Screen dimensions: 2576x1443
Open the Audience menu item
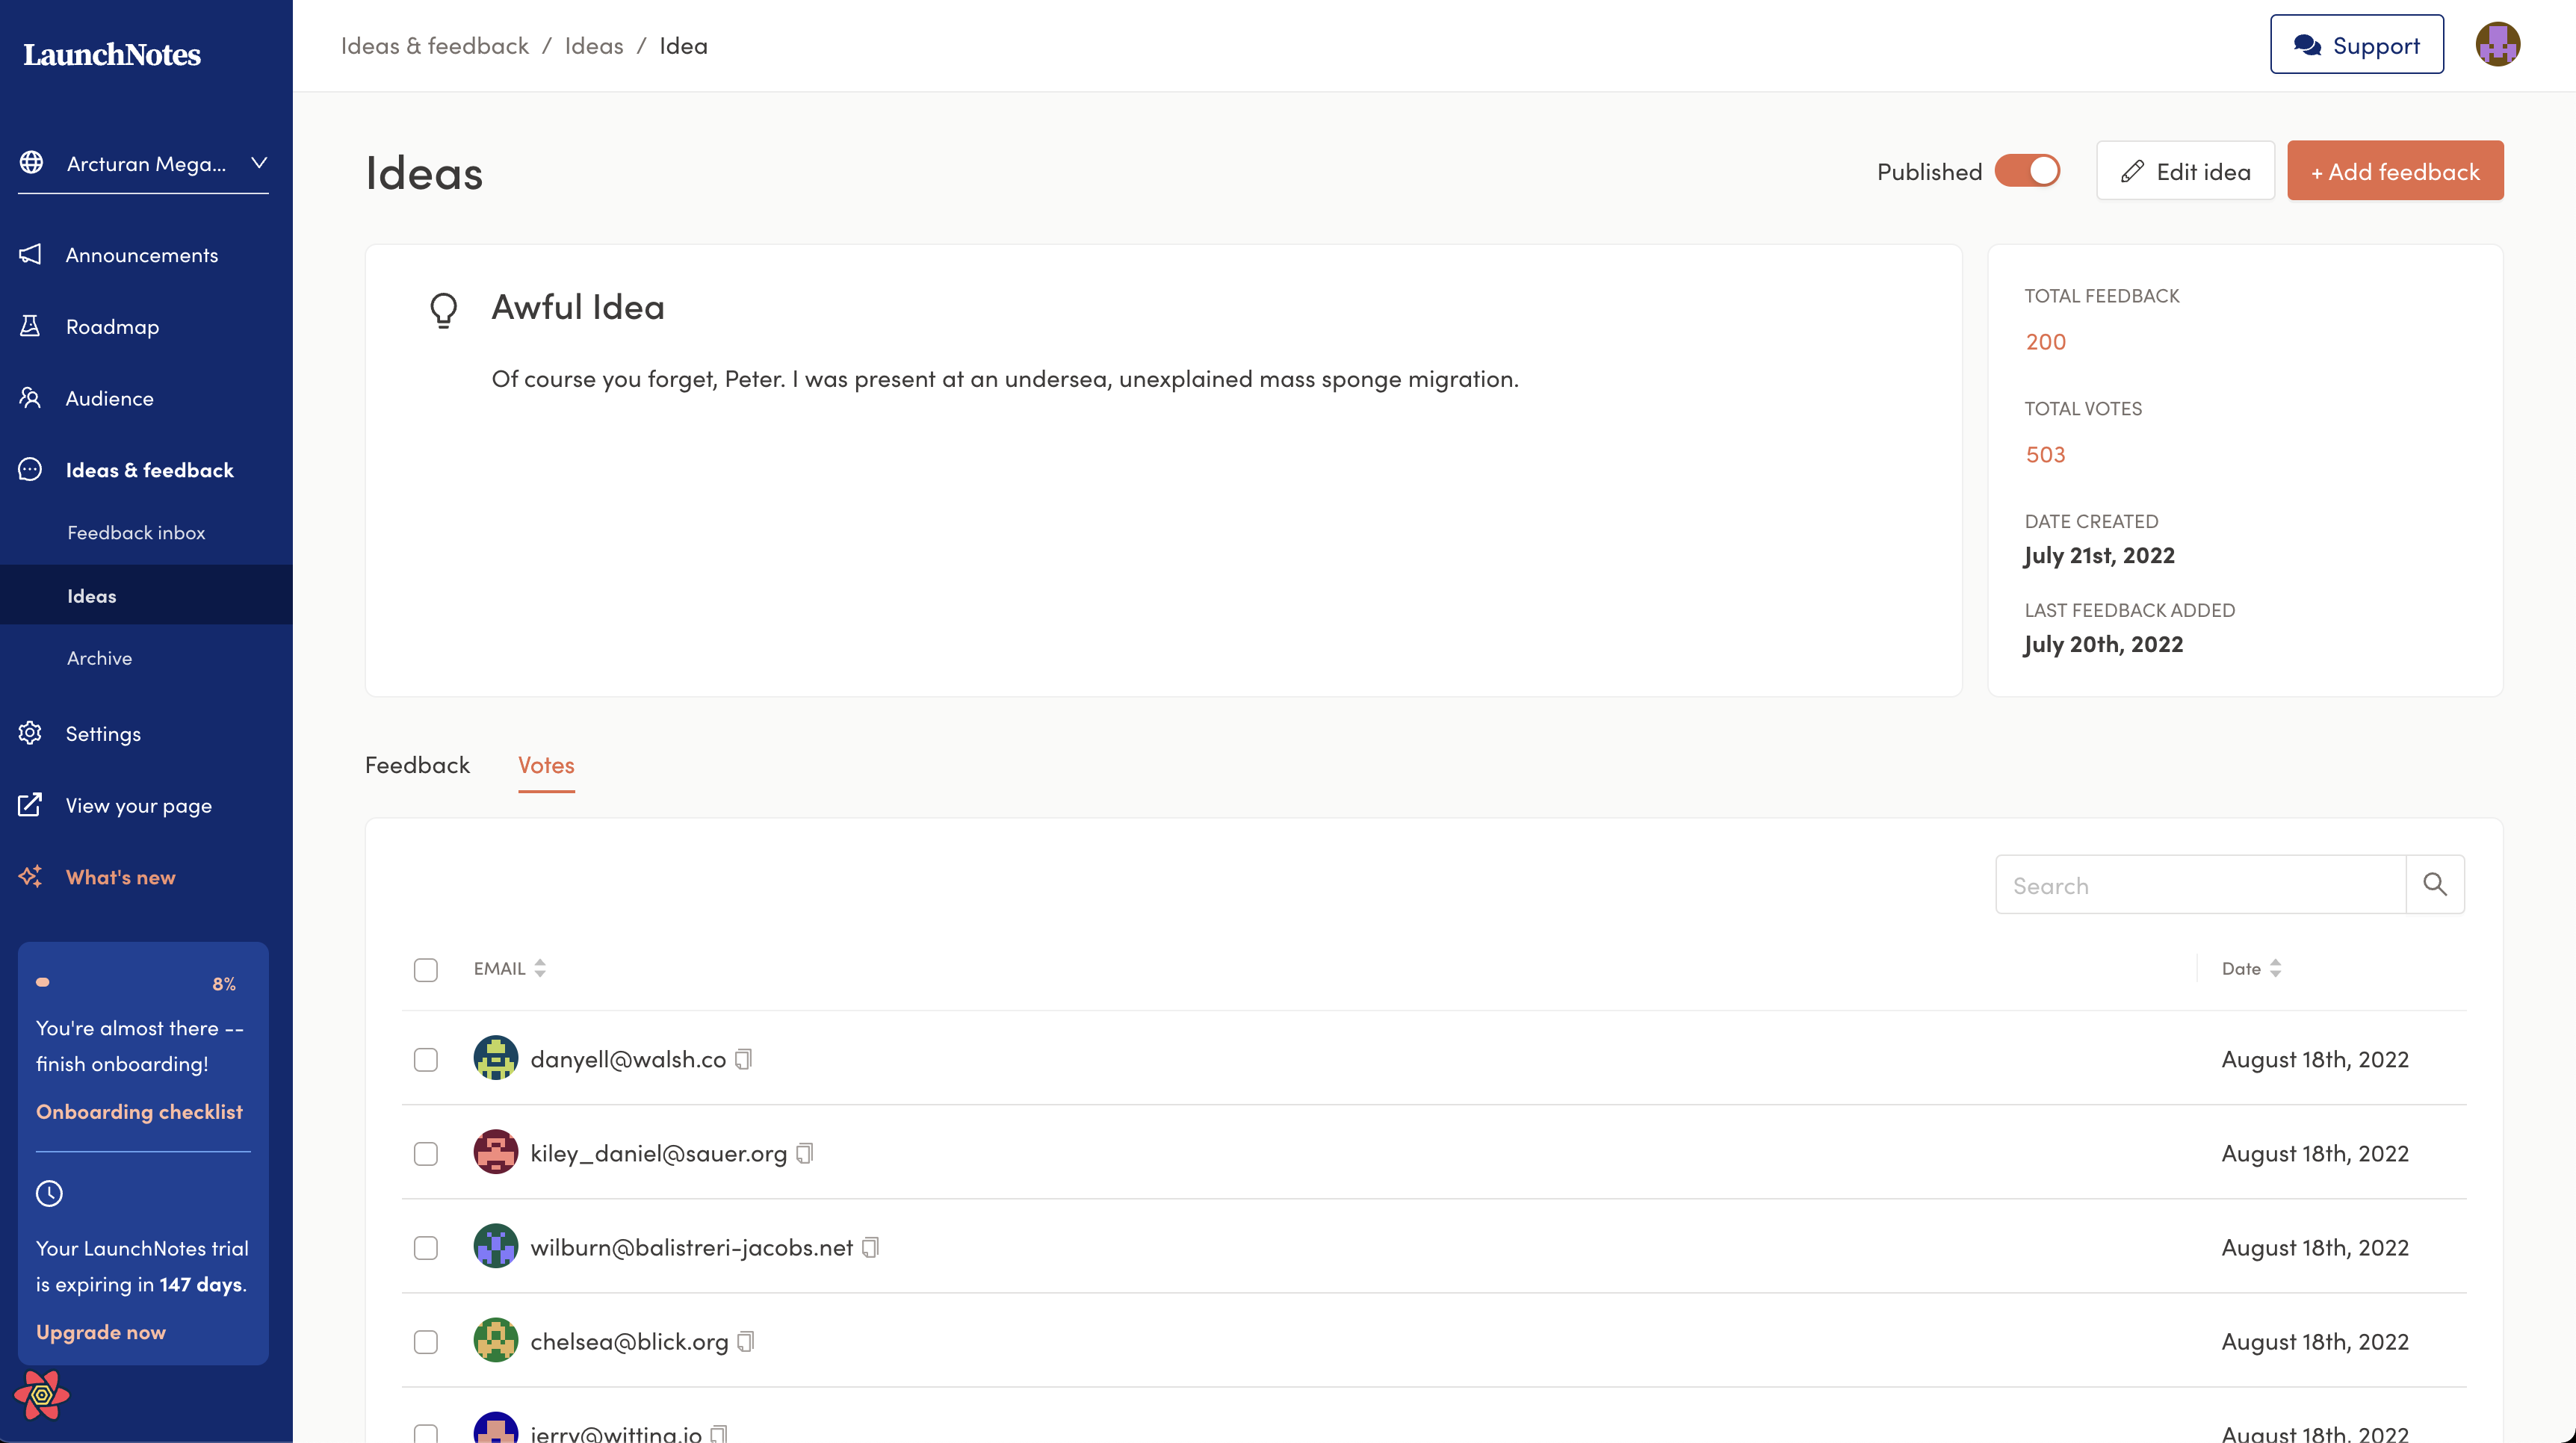[x=110, y=398]
